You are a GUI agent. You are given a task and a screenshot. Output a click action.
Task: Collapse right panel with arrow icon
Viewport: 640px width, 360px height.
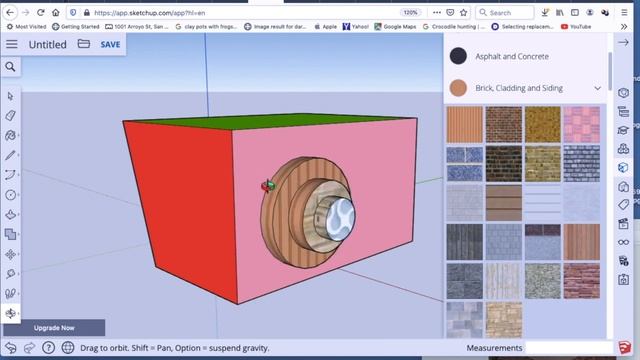623,42
